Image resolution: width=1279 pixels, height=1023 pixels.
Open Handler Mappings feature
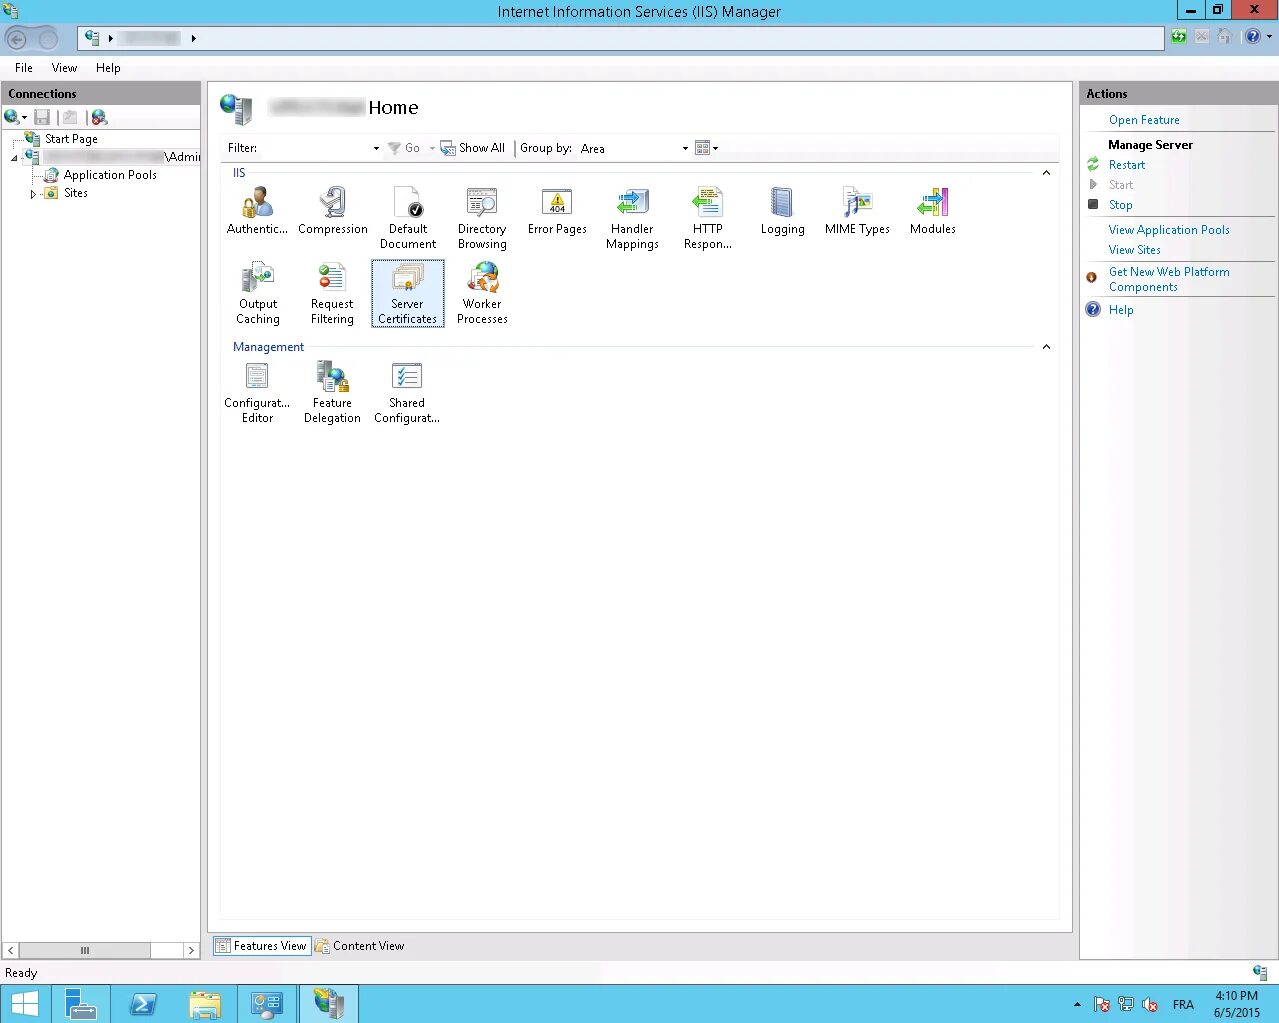click(632, 218)
